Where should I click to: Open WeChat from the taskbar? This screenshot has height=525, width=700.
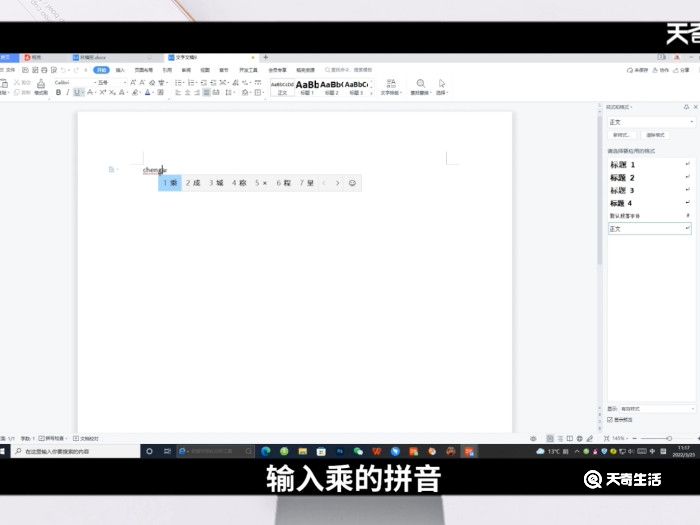(x=358, y=451)
